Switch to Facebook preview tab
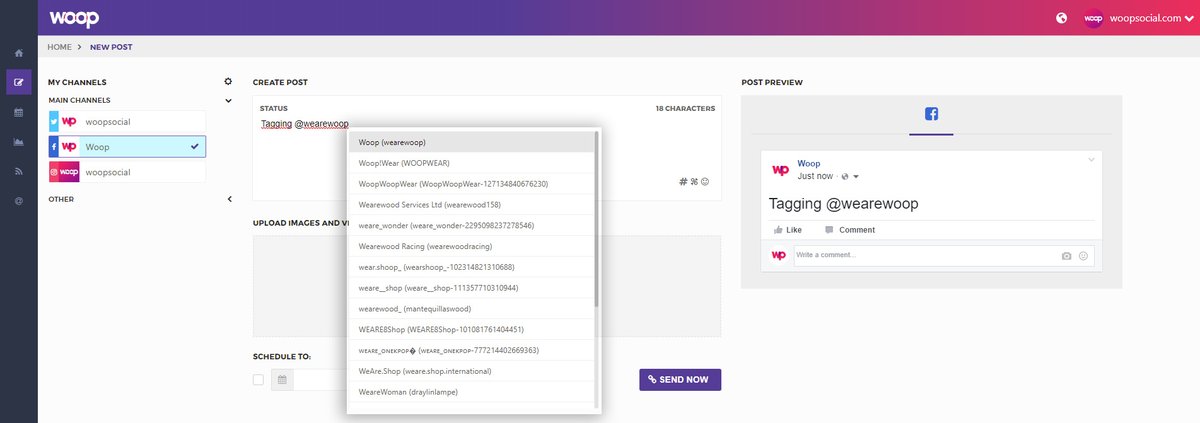 pos(931,114)
